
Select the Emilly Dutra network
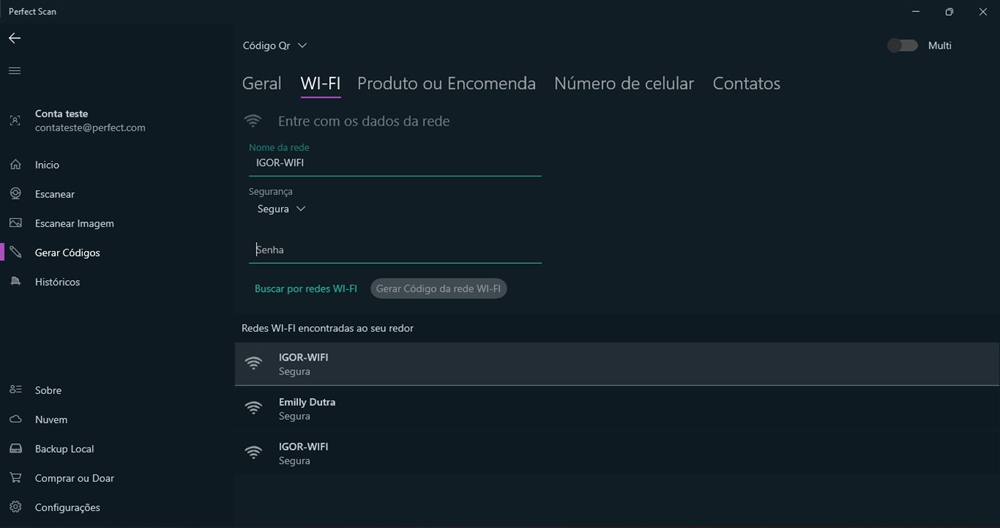(617, 409)
